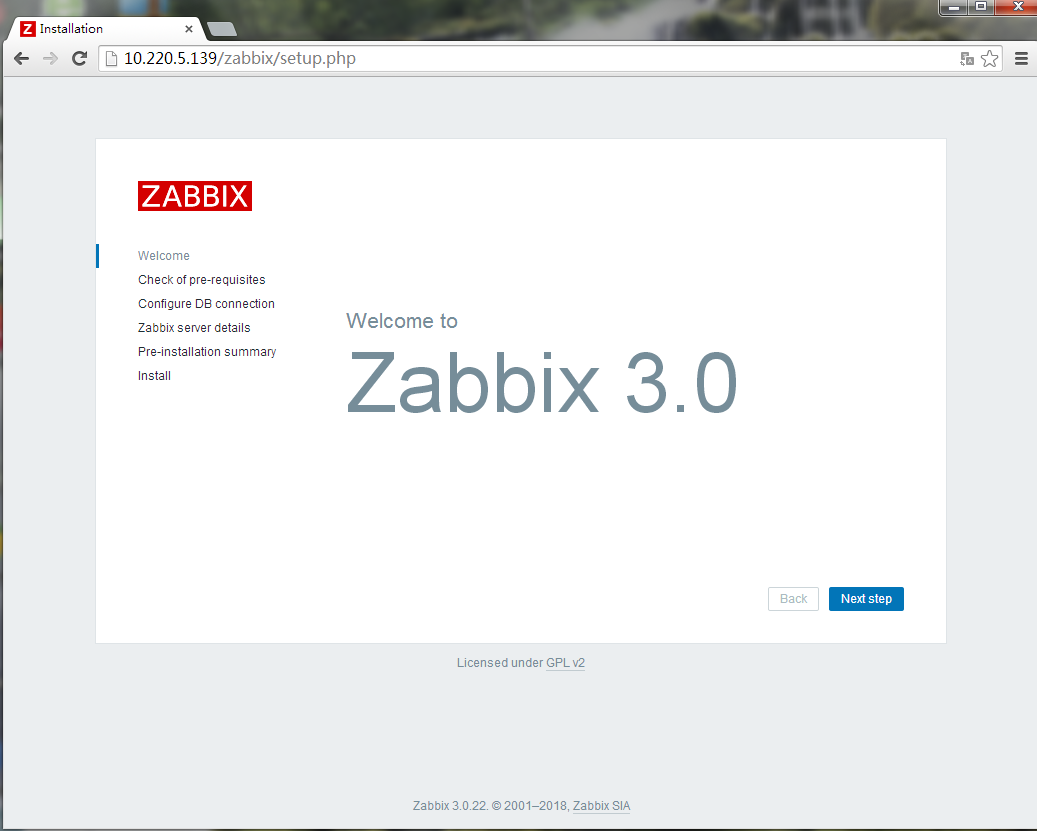
Task: Click the 'Welcome to' text
Action: (401, 321)
